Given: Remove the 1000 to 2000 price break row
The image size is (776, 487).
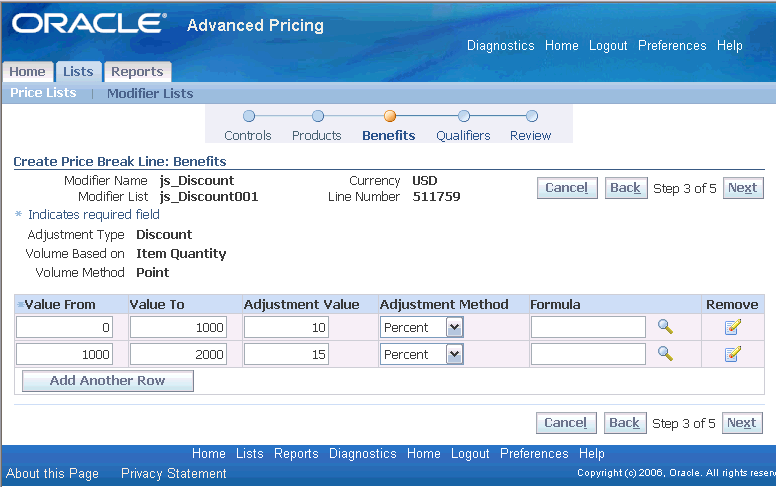Looking at the screenshot, I should 732,354.
